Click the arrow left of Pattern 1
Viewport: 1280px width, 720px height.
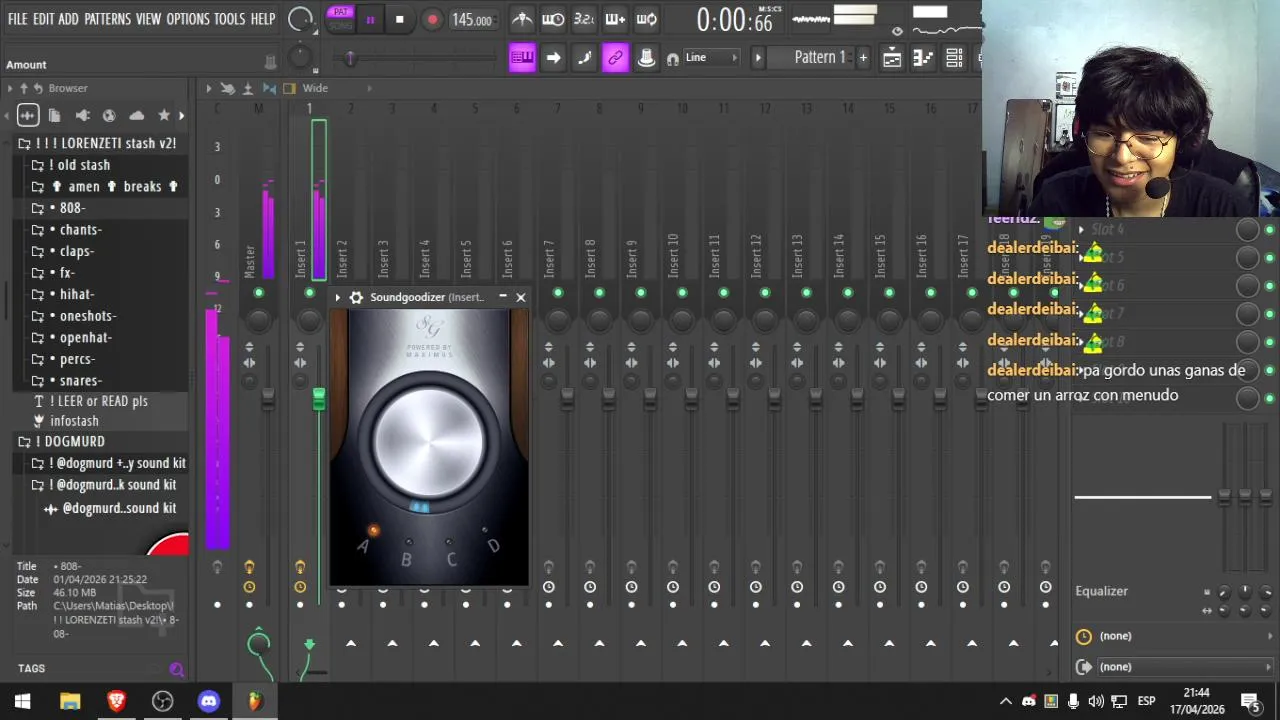758,58
